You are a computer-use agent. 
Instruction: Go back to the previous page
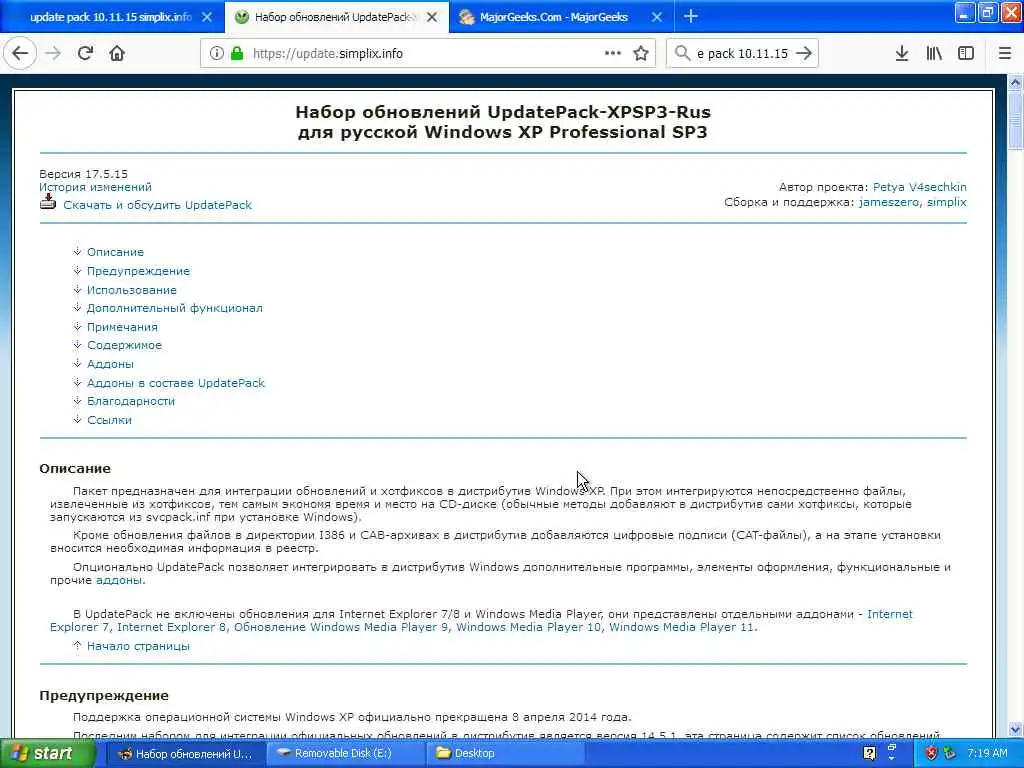20,54
